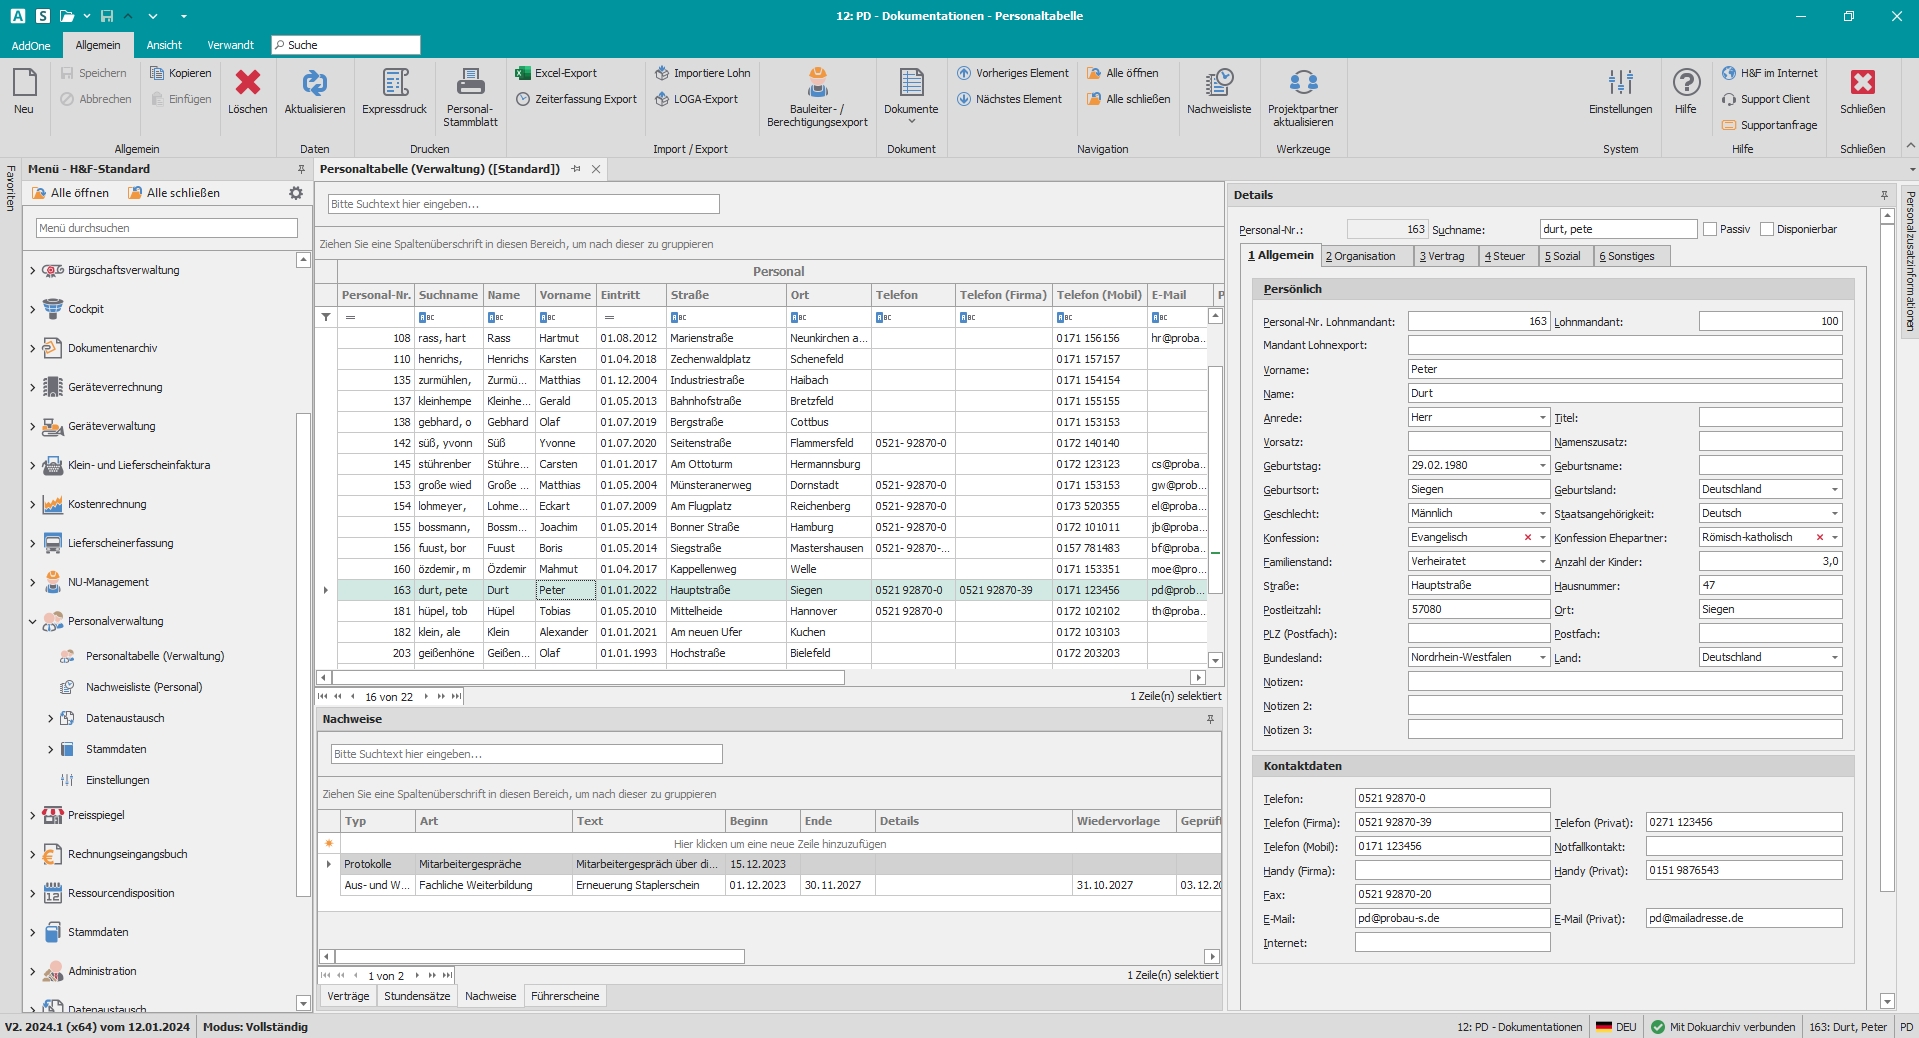Viewport: 1919px width, 1038px height.
Task: Open the Nachweisliste icon in ribbon
Action: (1218, 83)
